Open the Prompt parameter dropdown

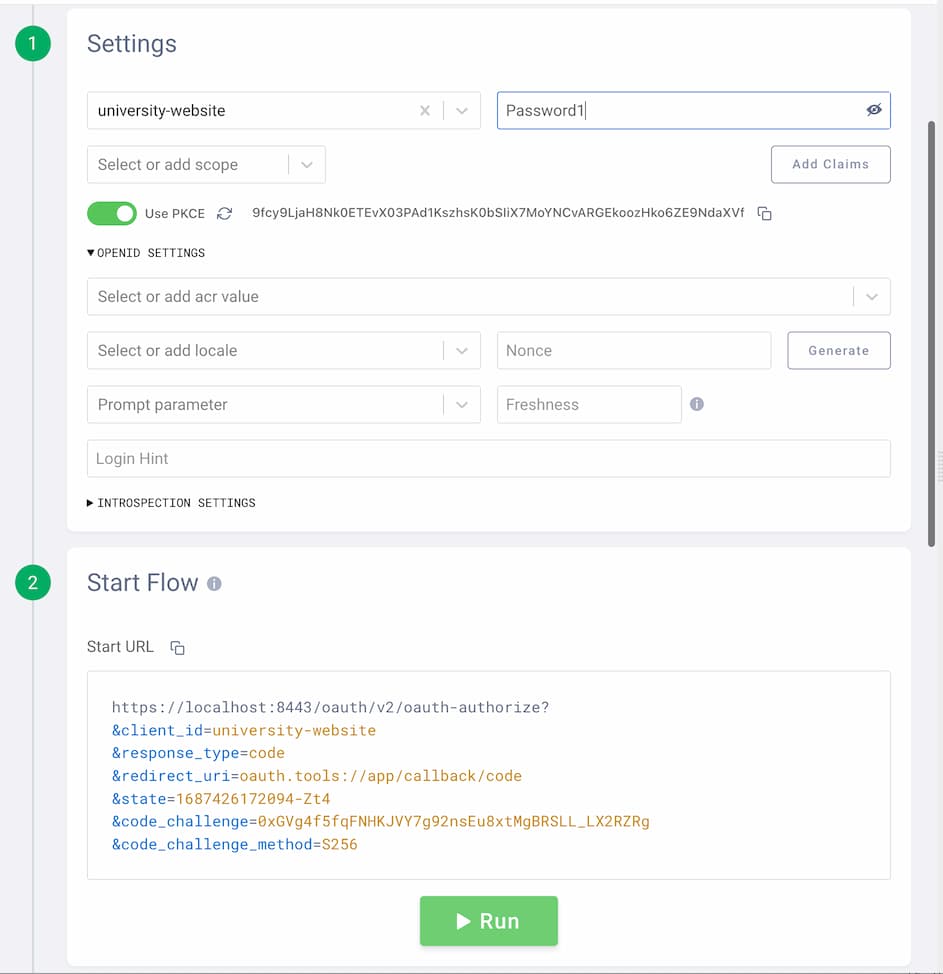tap(461, 404)
